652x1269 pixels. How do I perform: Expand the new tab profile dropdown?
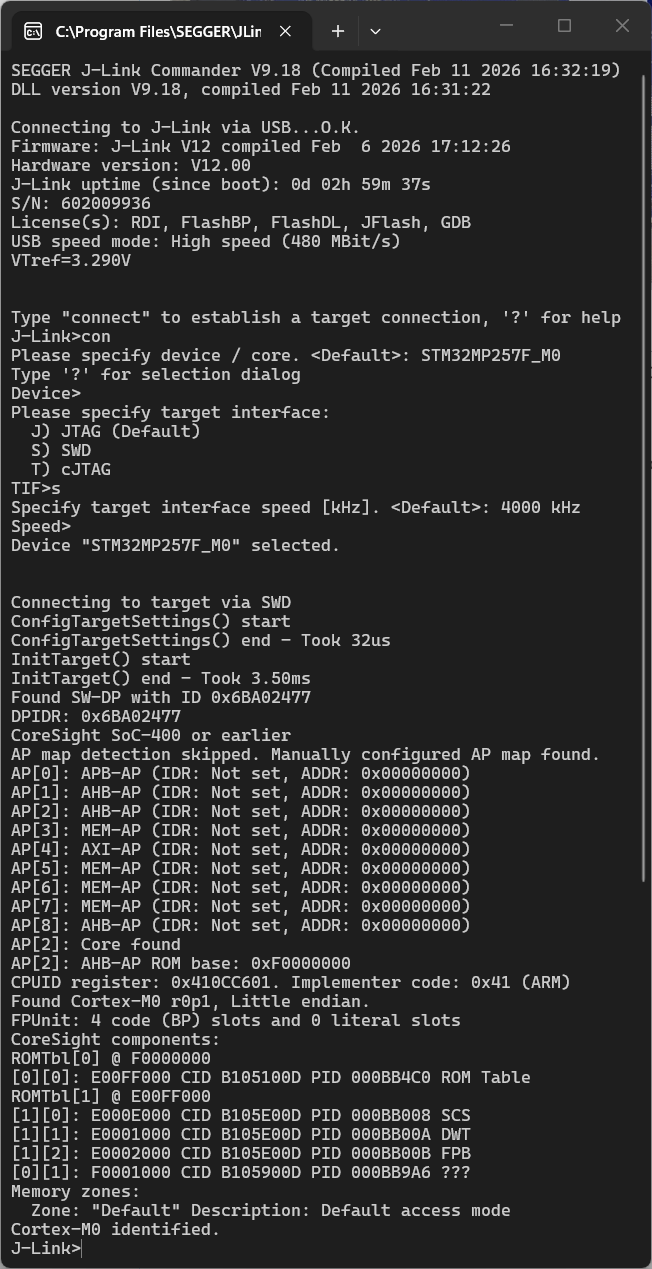[x=375, y=31]
